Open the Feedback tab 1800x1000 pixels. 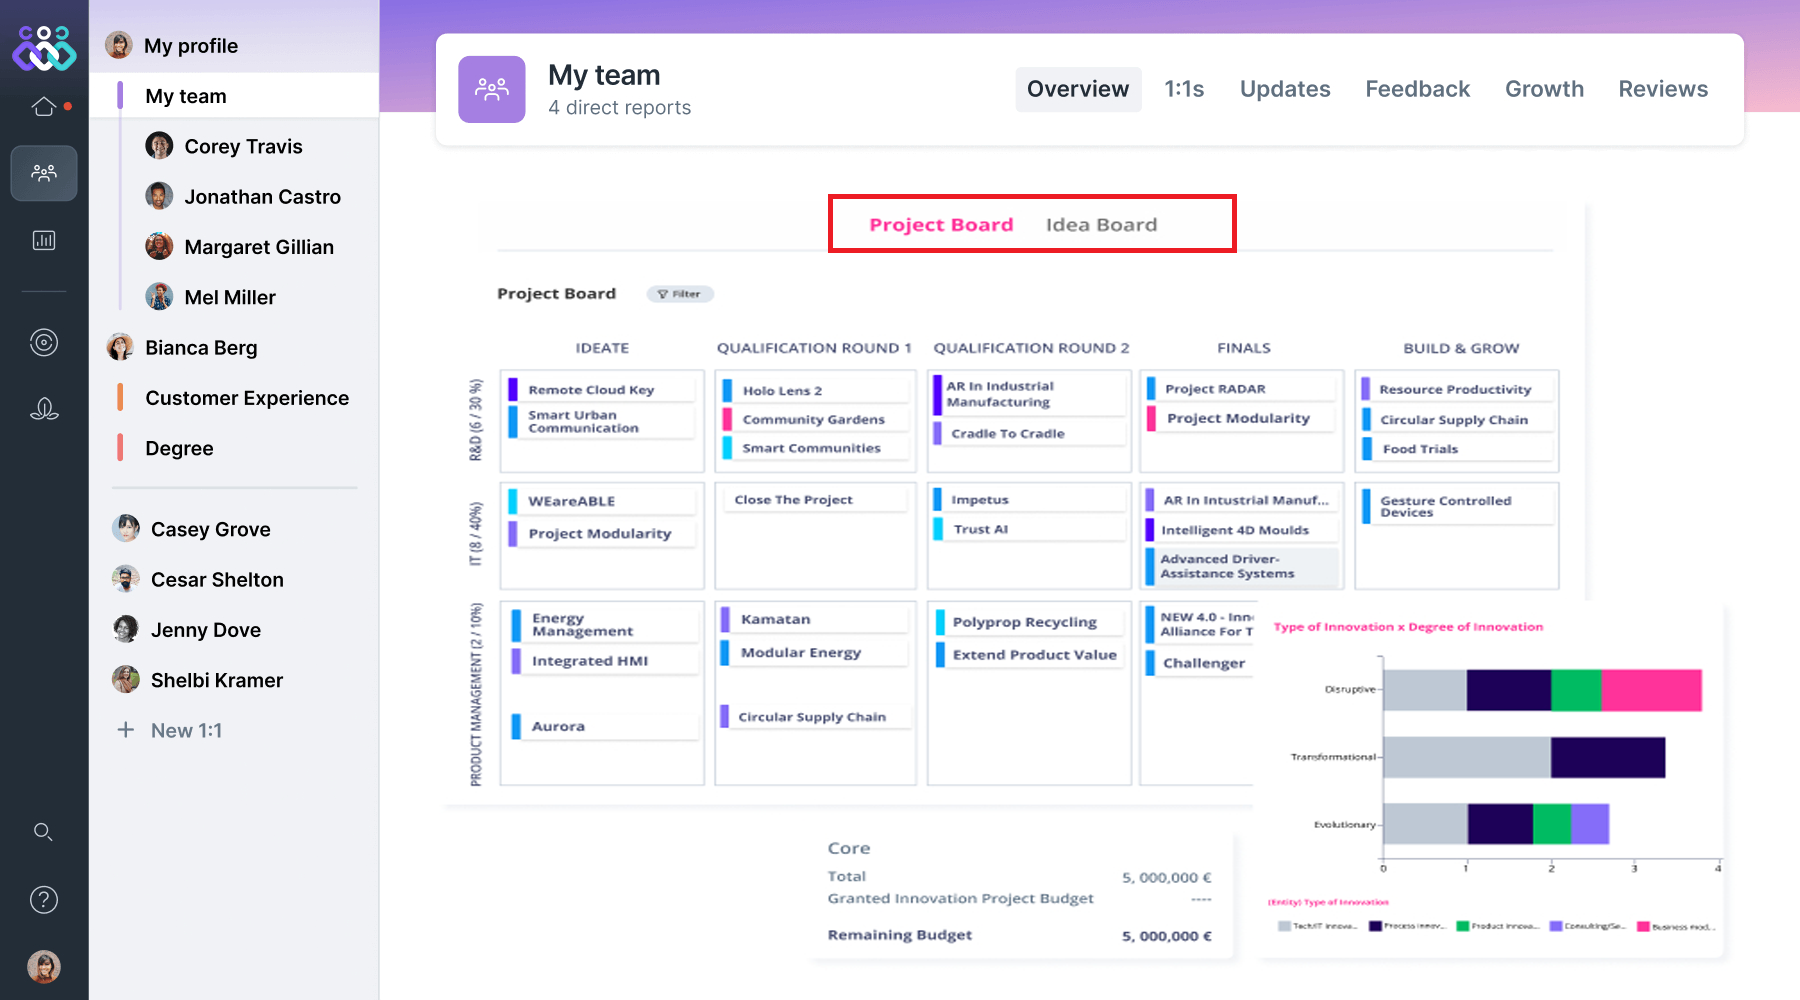click(1417, 89)
